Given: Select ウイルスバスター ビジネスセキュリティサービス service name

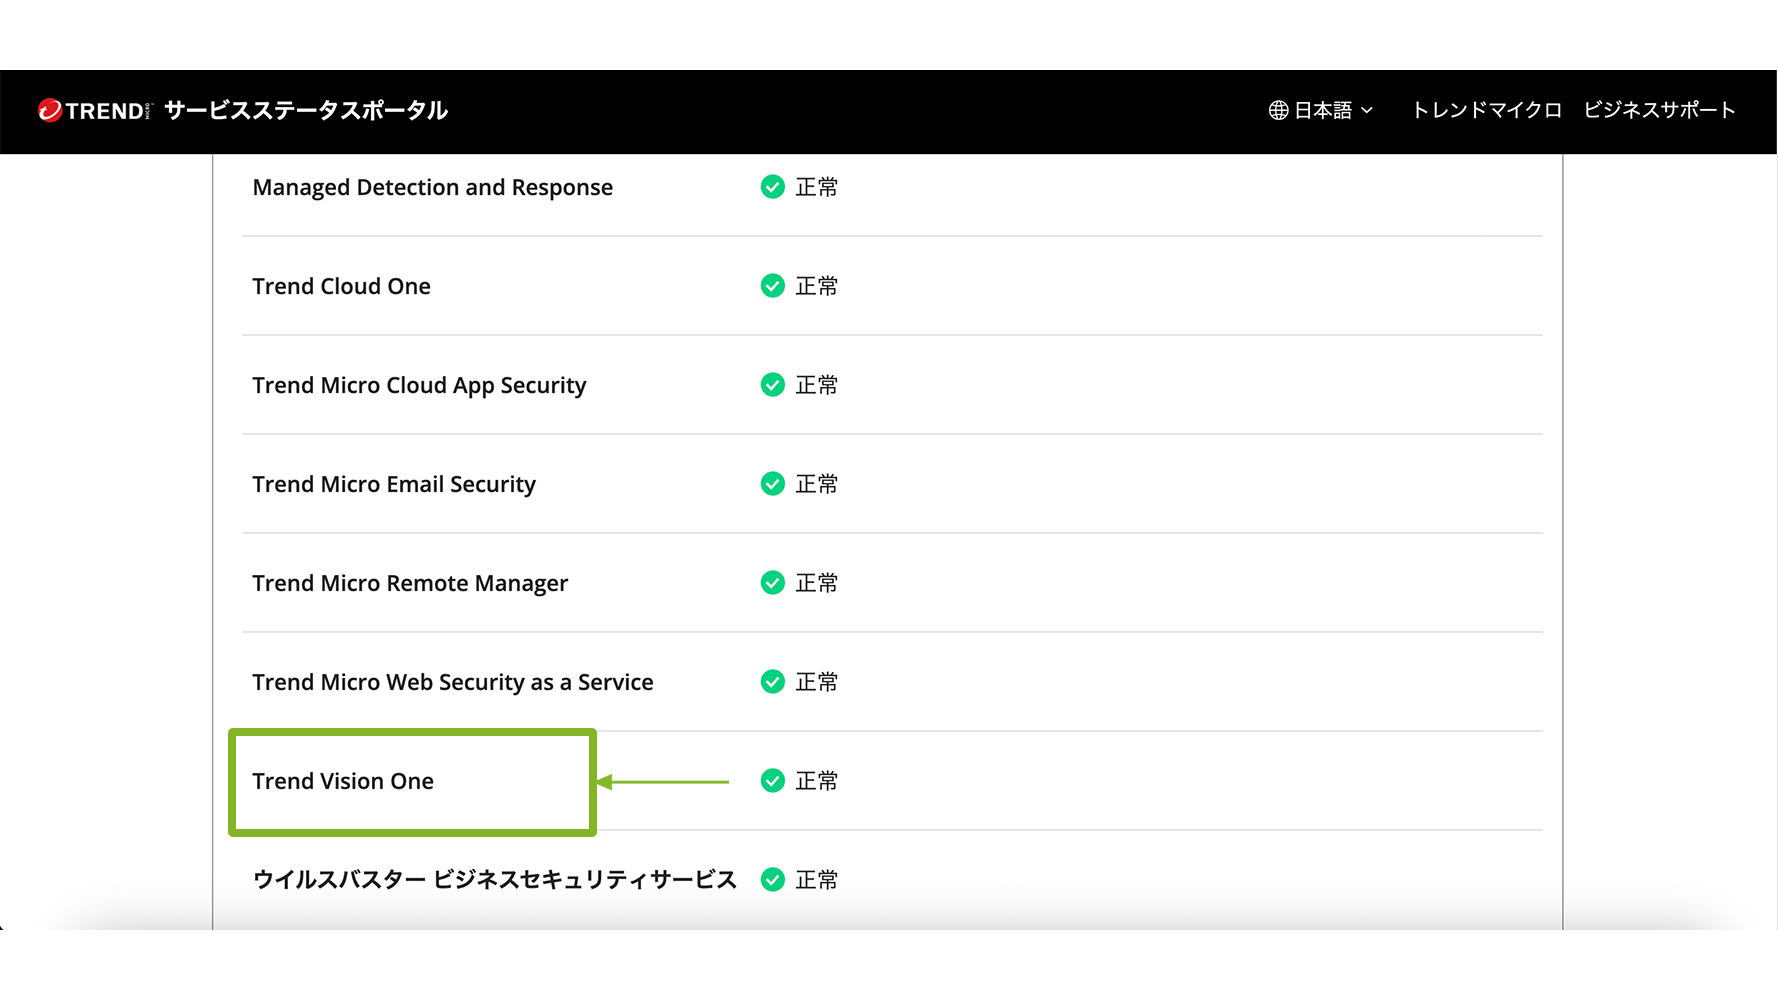Looking at the screenshot, I should [494, 880].
